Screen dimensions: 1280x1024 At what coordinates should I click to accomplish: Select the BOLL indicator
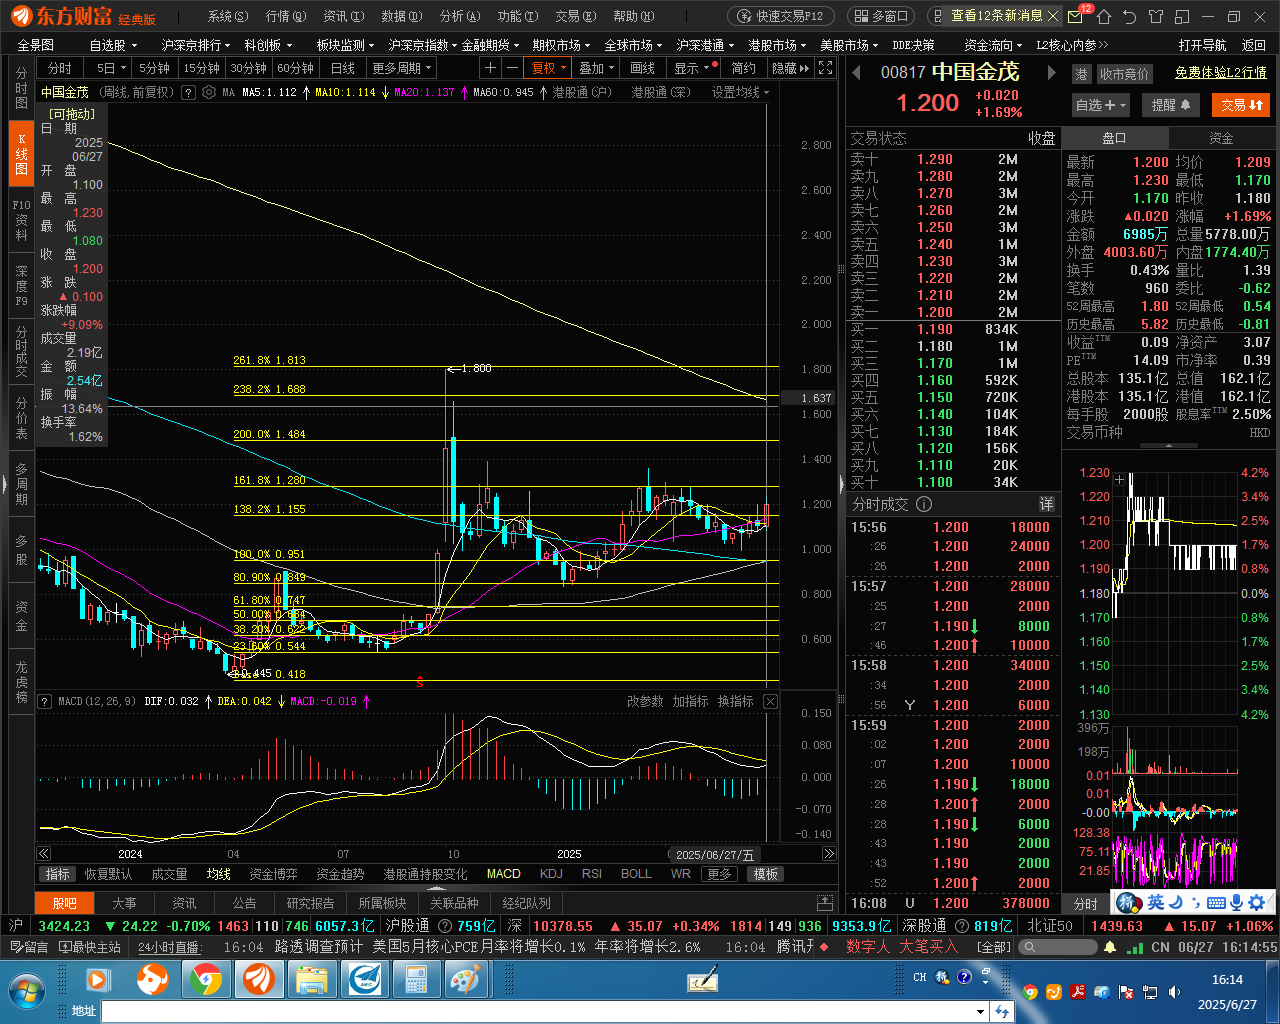[636, 874]
